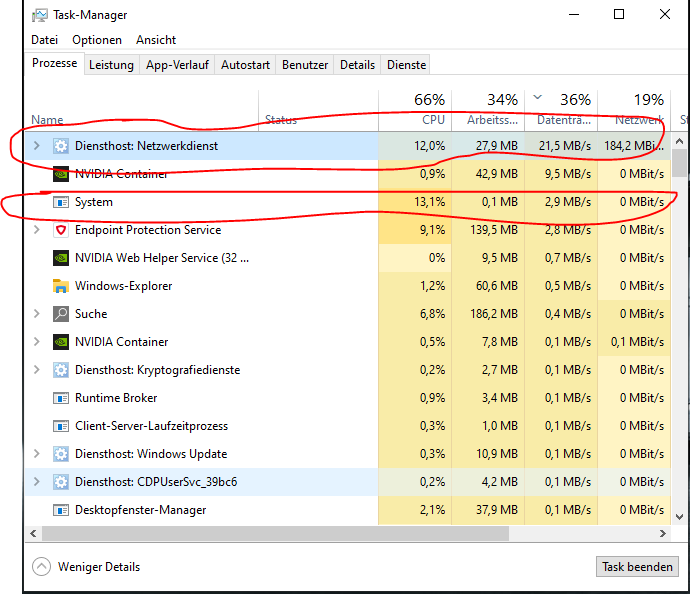Click the Desktopfenster-Manager icon
690x594 pixels.
pyautogui.click(x=61, y=510)
